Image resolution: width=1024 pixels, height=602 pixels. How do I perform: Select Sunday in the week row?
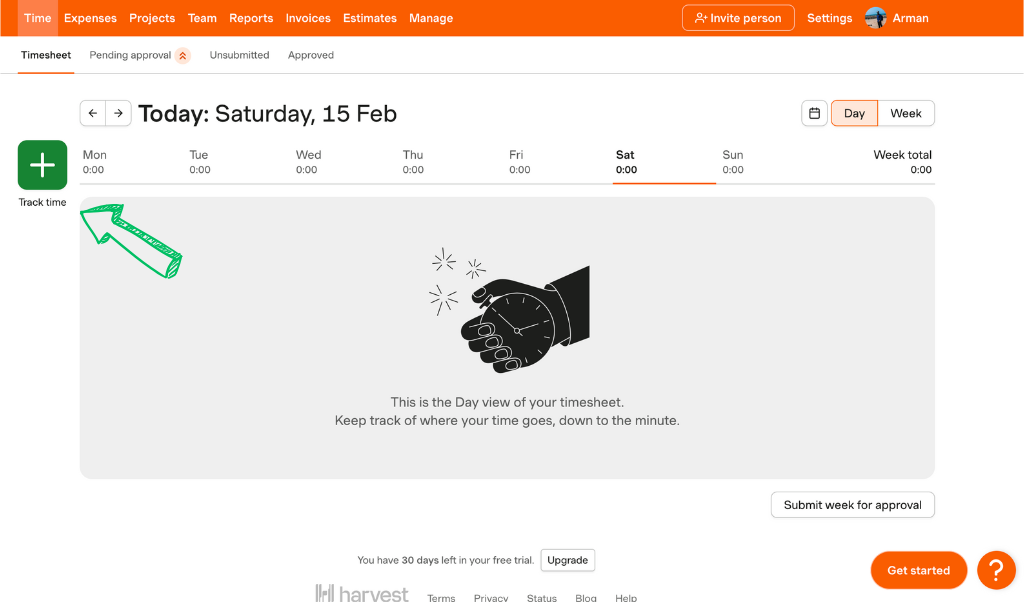tap(733, 162)
